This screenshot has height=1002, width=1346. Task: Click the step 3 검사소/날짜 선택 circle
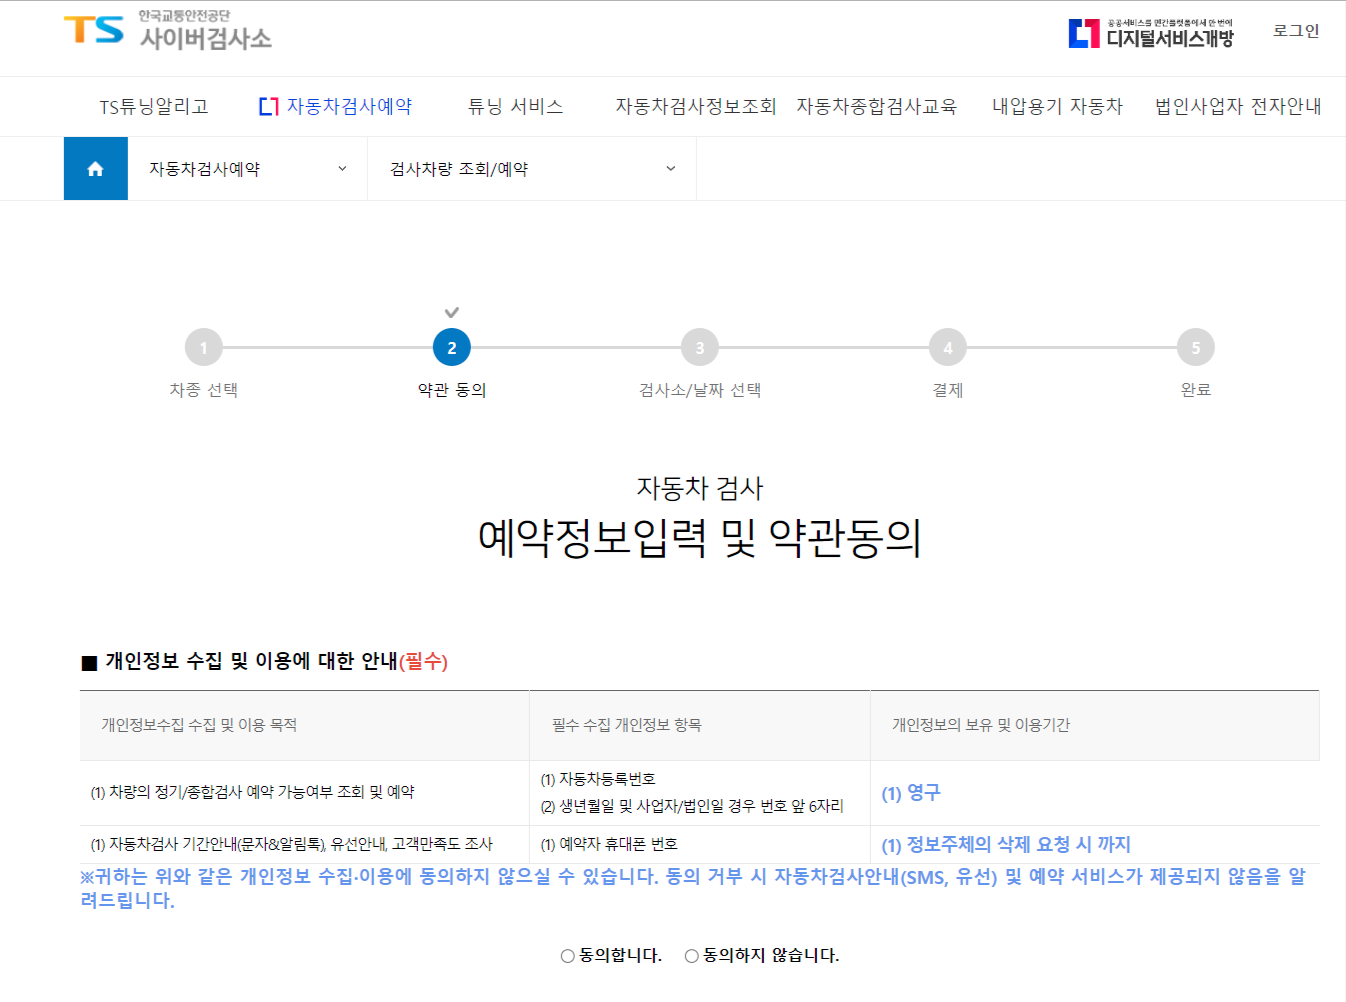pyautogui.click(x=699, y=347)
